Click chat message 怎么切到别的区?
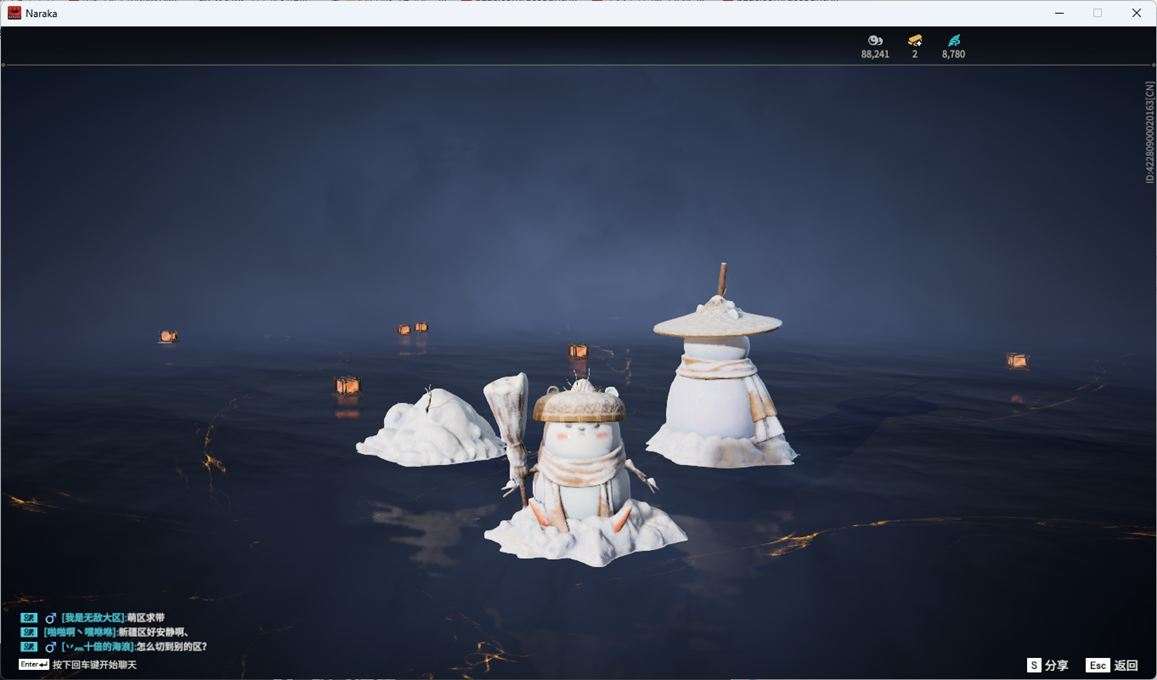Viewport: 1157px width, 680px height. [172, 647]
